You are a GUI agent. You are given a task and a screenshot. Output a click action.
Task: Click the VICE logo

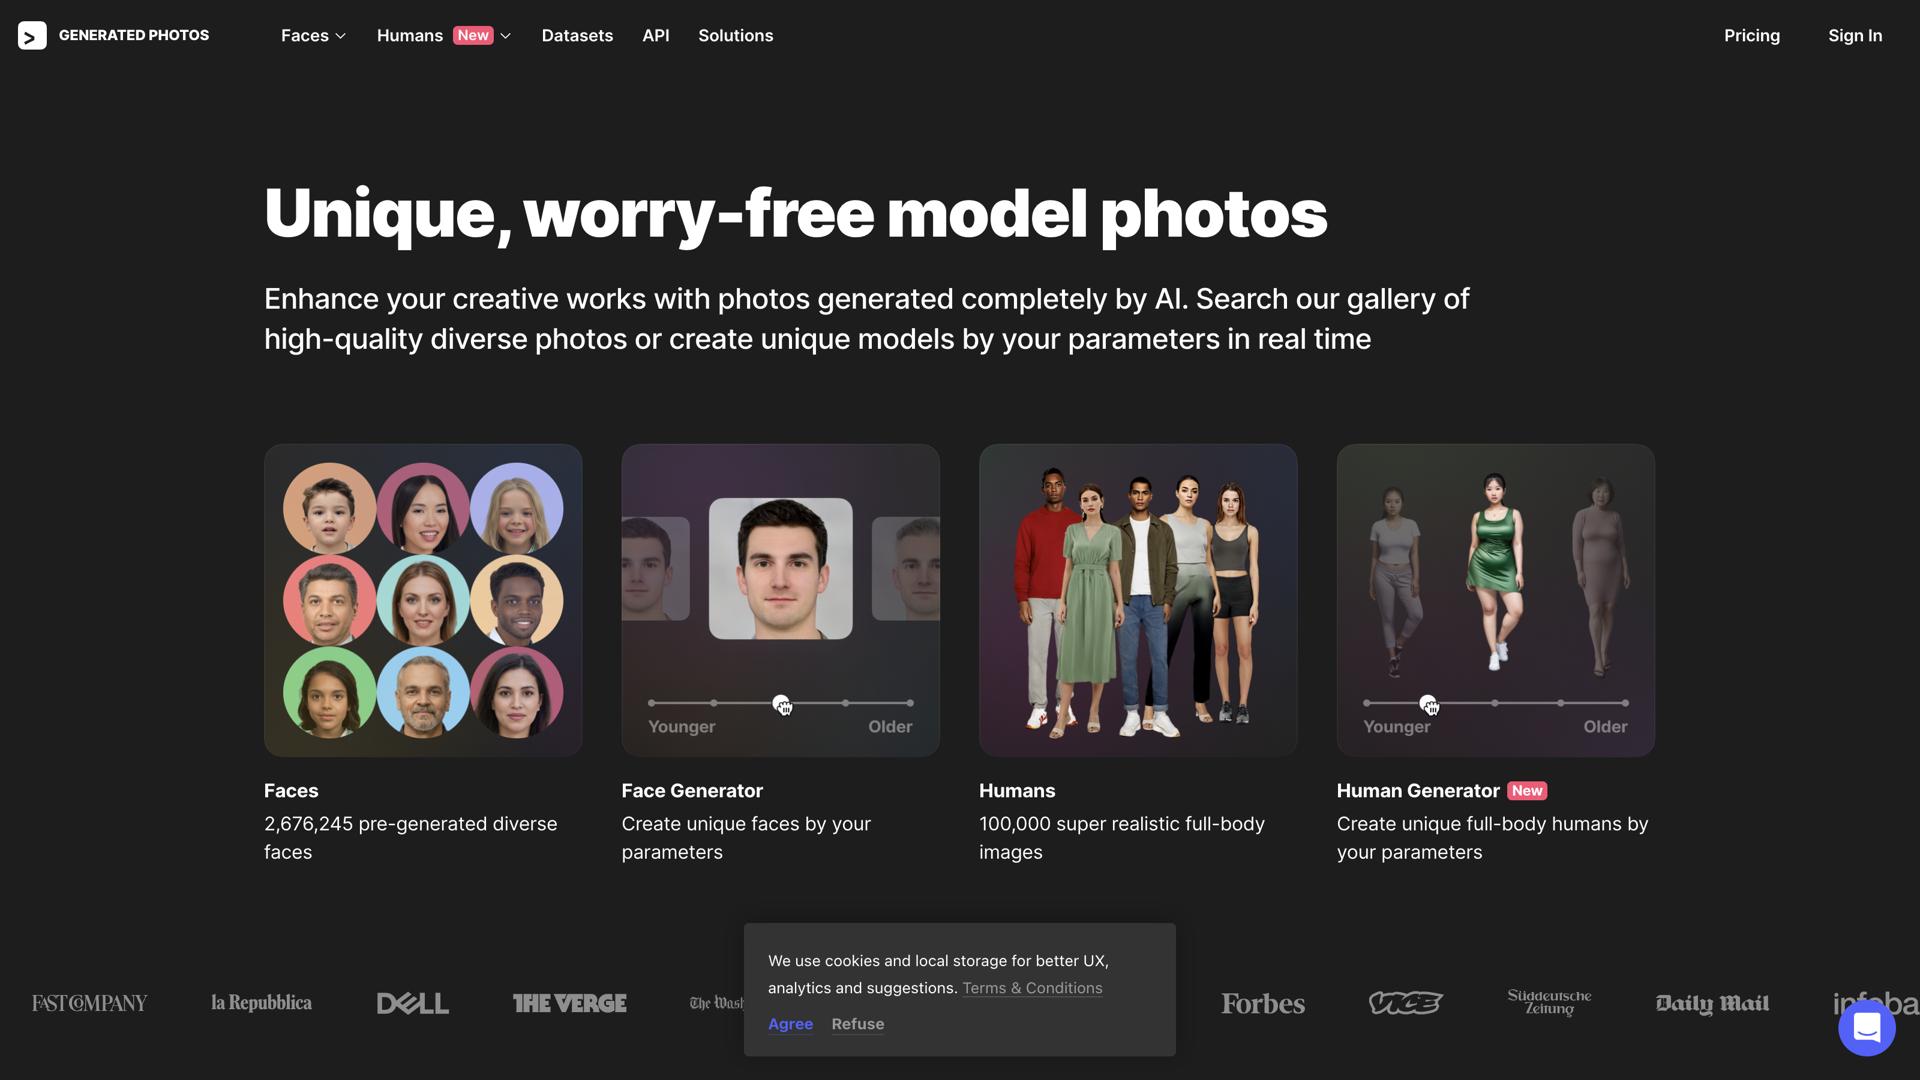pyautogui.click(x=1405, y=1003)
